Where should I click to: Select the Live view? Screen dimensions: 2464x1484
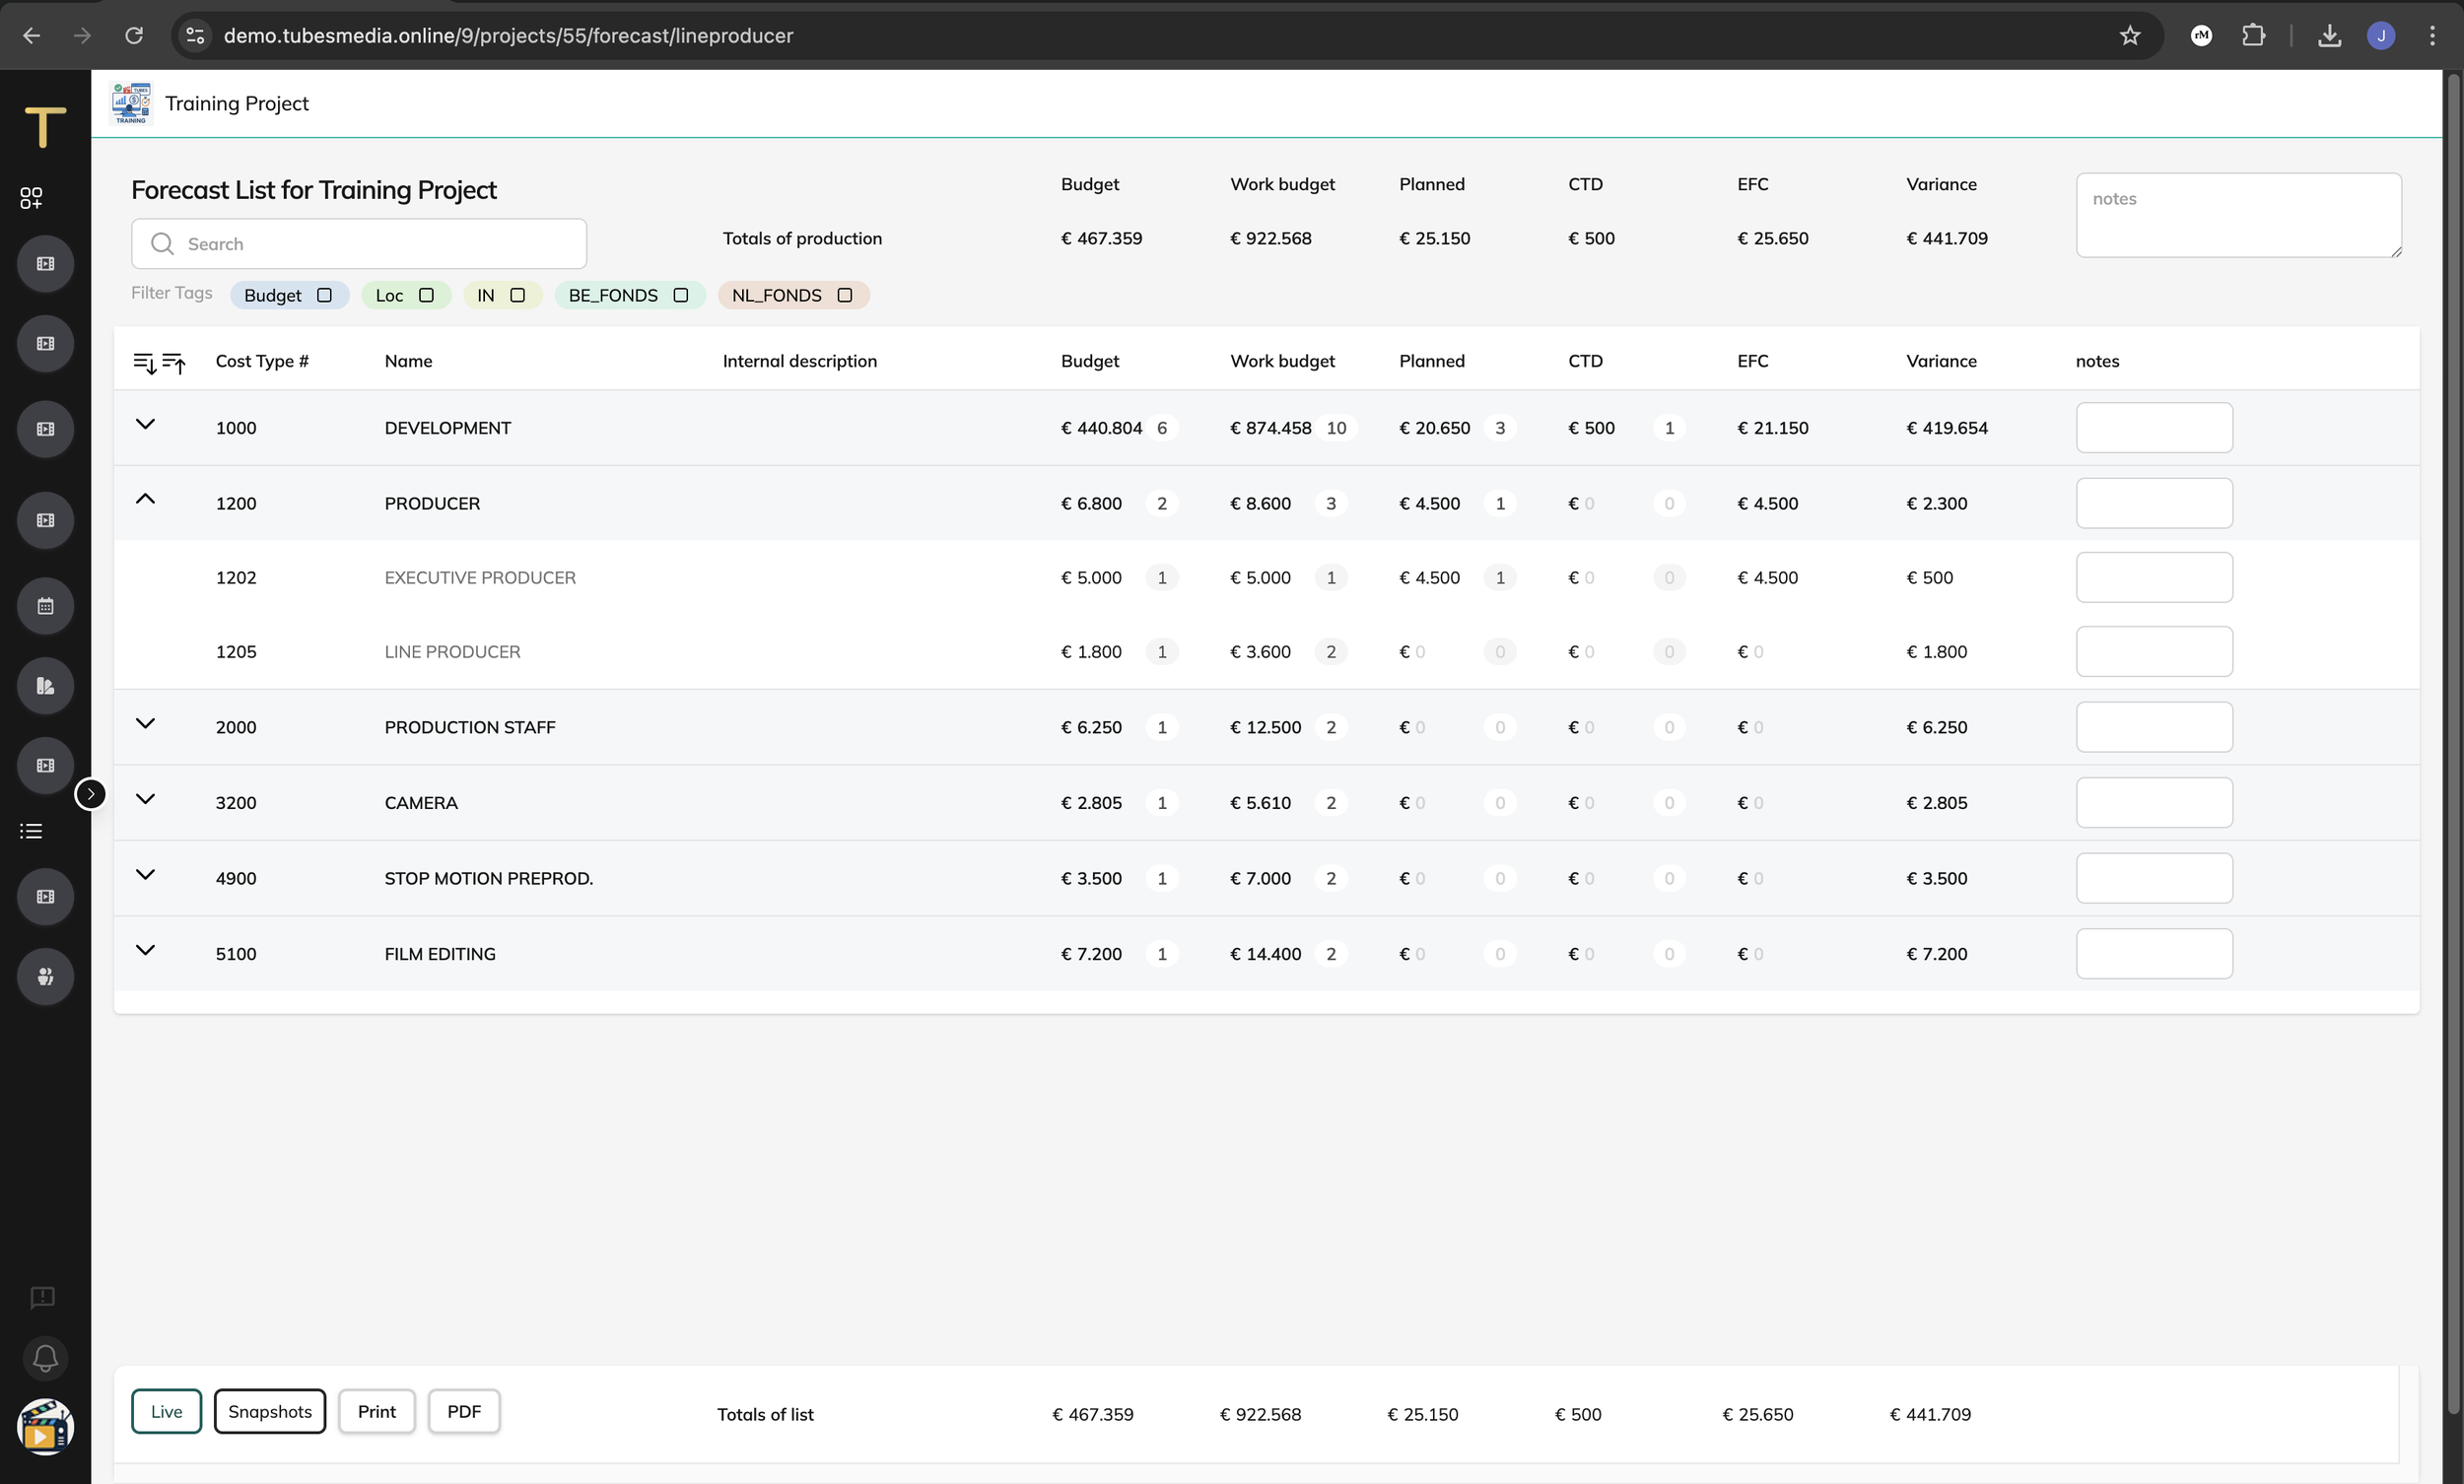[x=166, y=1411]
